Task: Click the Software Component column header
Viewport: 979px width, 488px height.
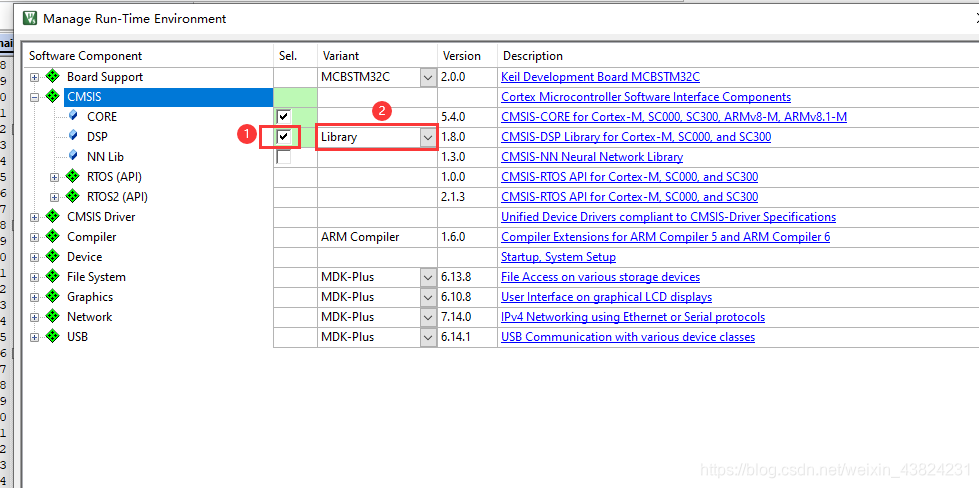Action: pos(149,56)
